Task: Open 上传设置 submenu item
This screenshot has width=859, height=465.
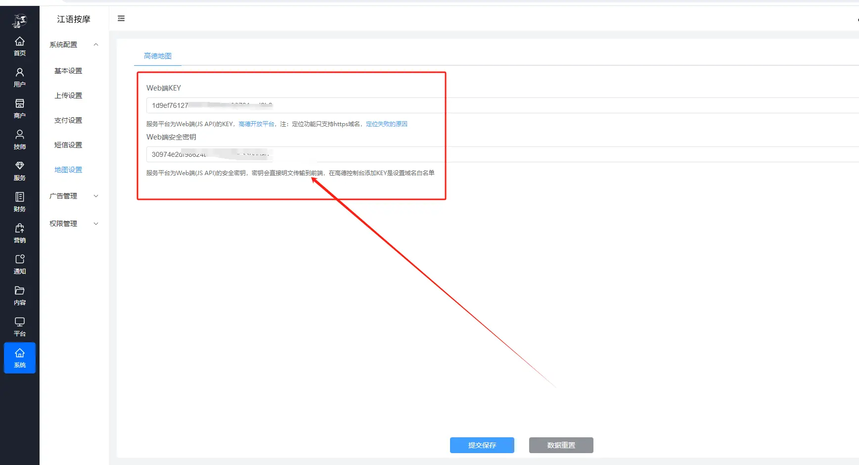Action: pos(68,95)
